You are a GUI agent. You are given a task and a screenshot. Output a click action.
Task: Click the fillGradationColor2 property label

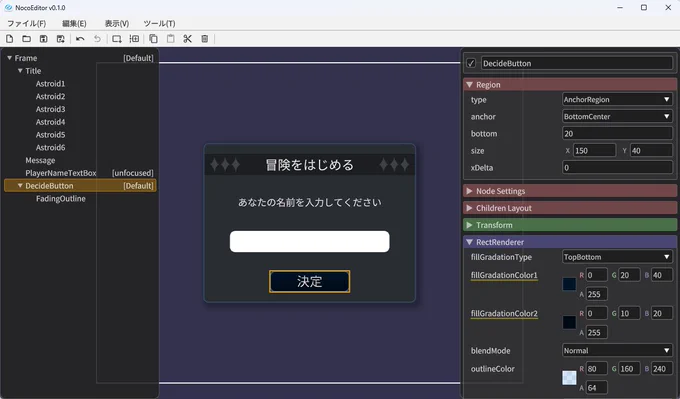(504, 313)
